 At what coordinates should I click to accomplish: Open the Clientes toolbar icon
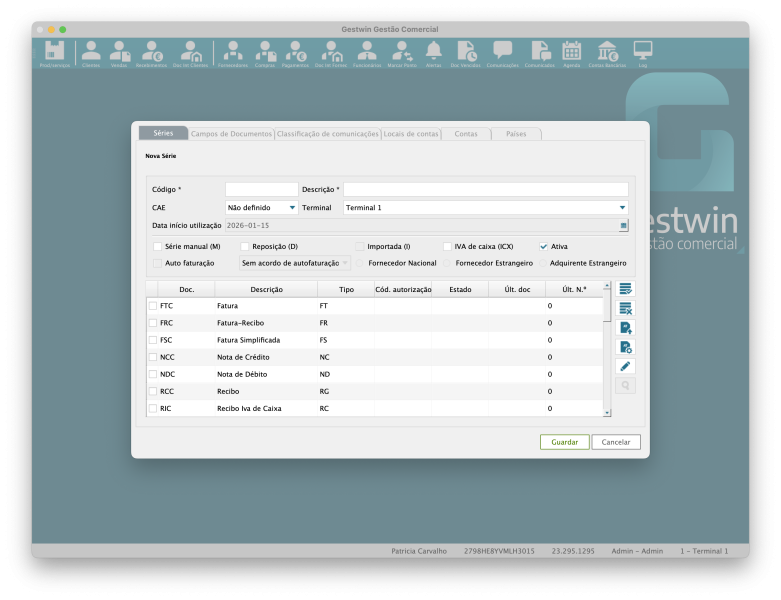(x=91, y=52)
